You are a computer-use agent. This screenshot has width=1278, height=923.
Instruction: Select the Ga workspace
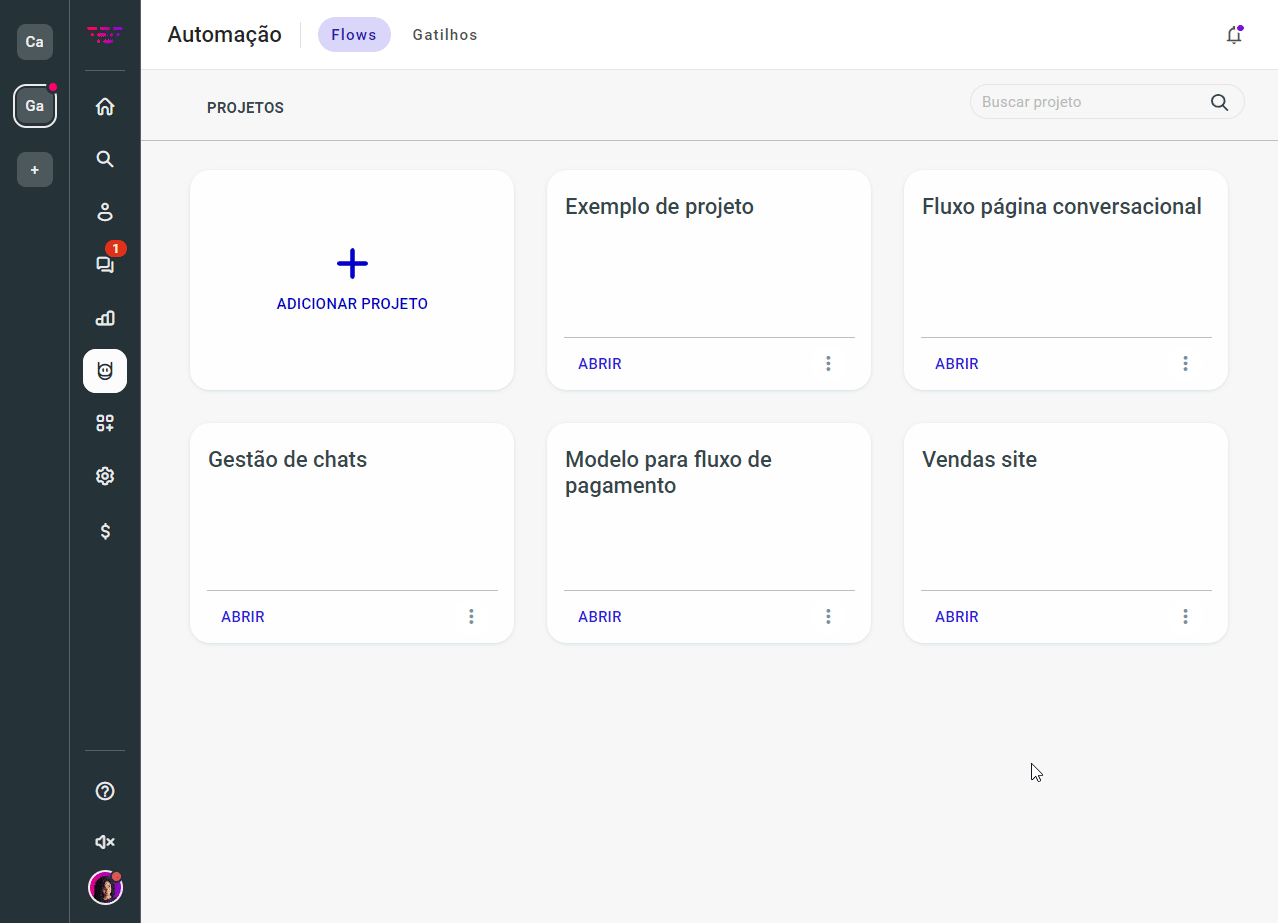tap(35, 106)
